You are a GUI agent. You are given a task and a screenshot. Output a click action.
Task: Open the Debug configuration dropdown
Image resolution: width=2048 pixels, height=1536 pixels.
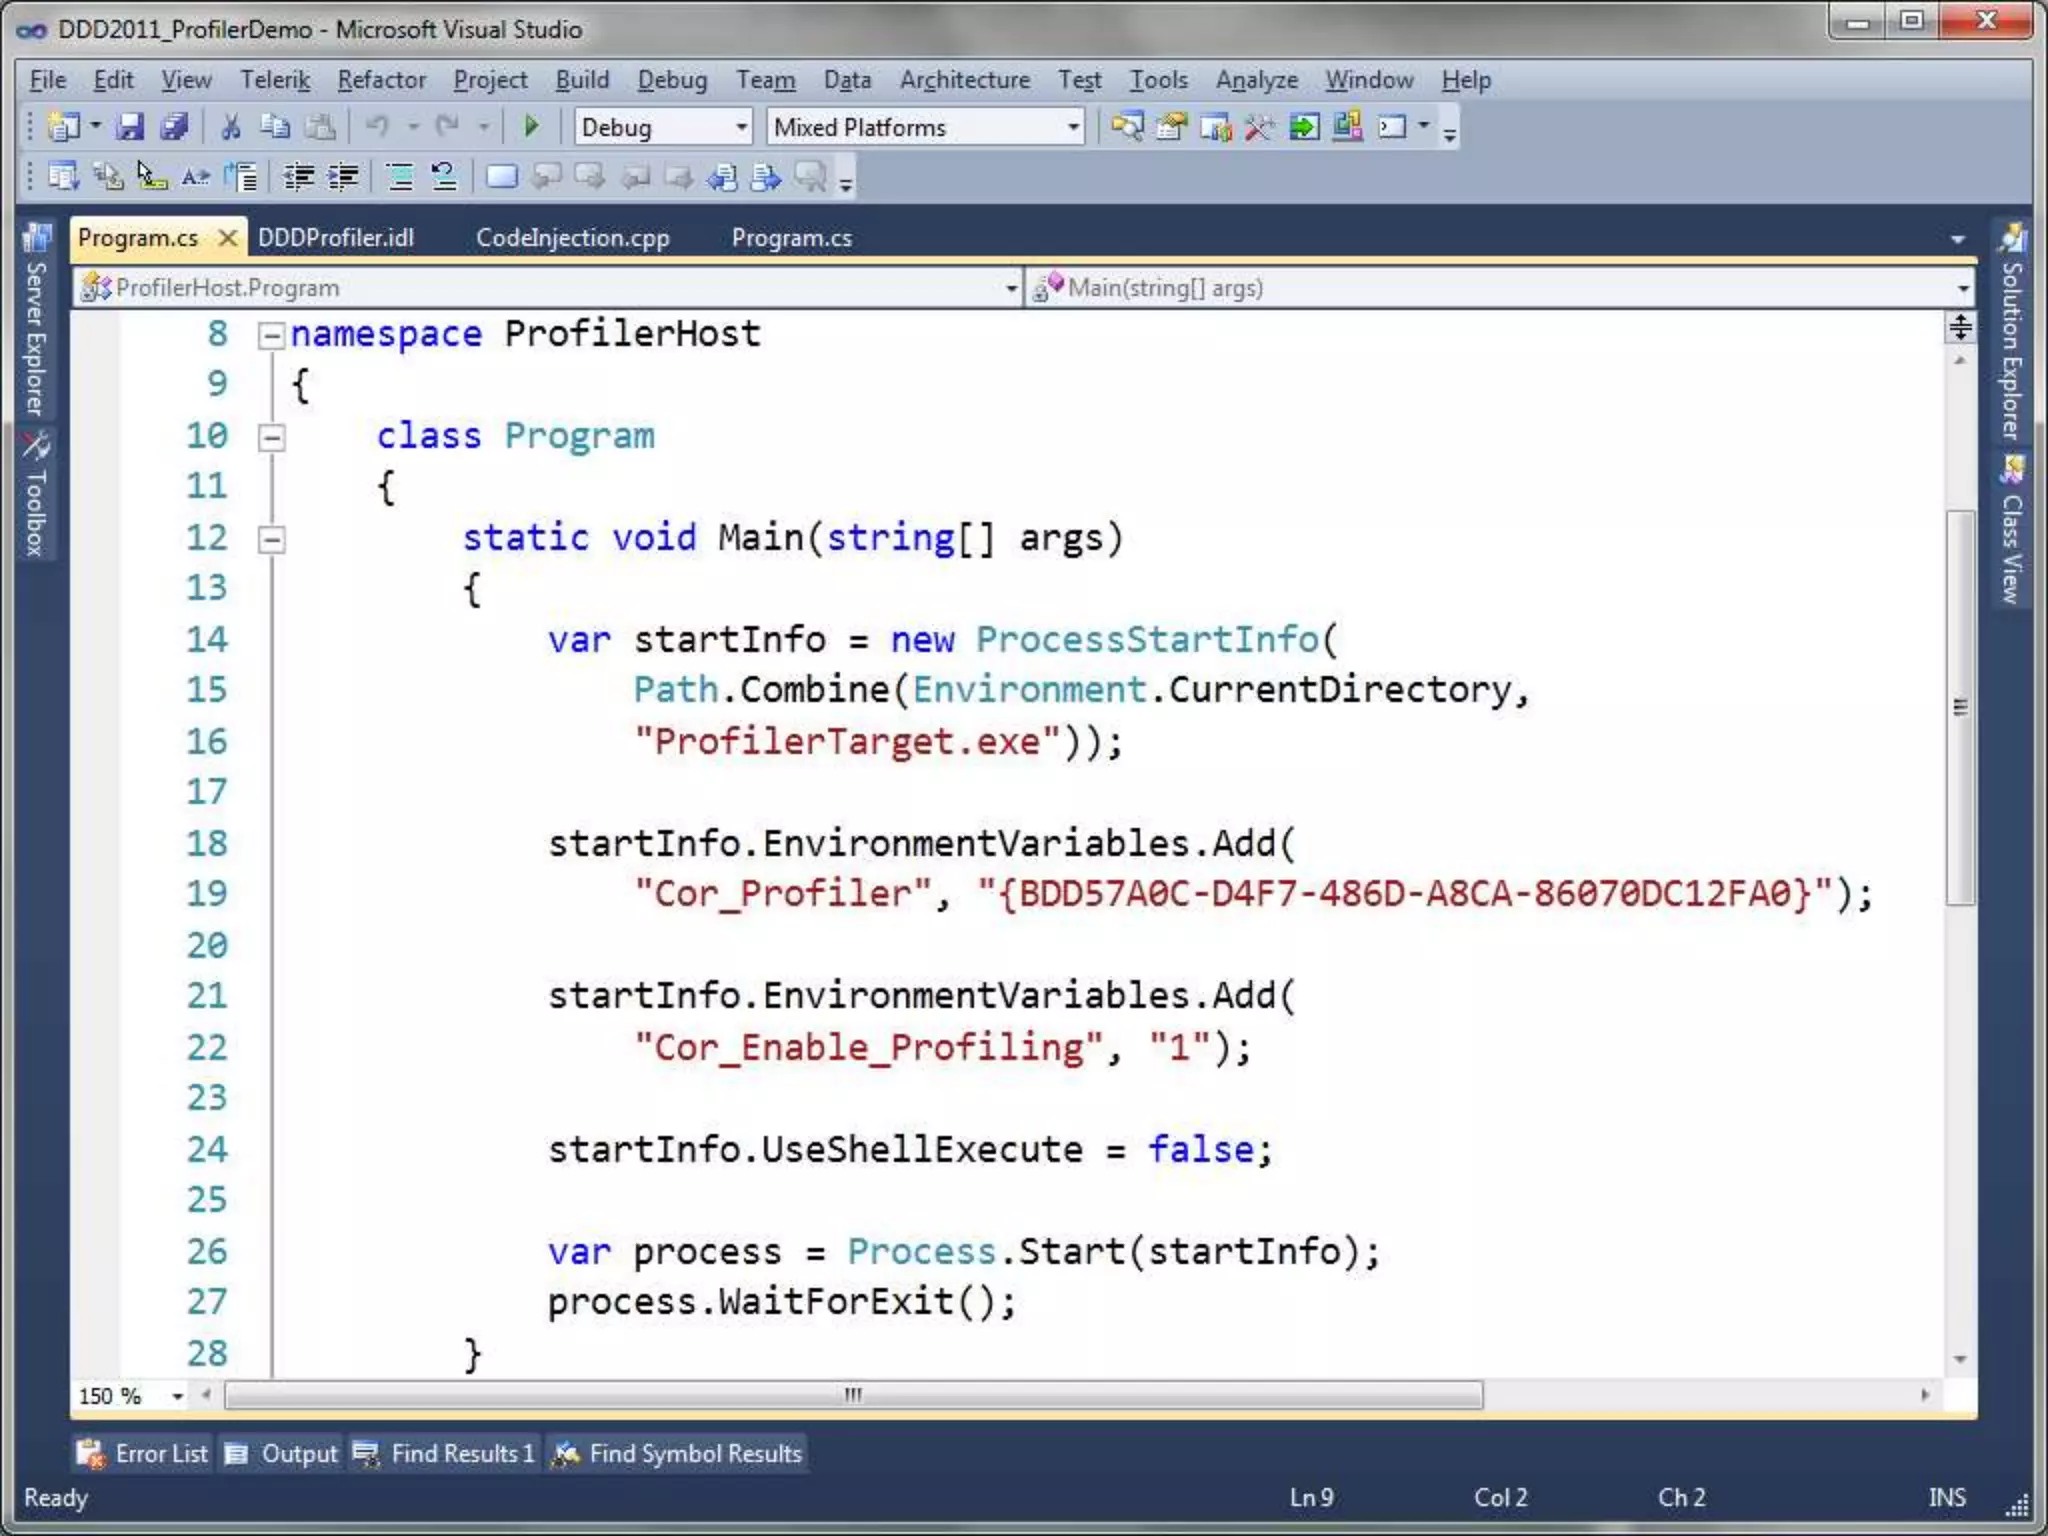(741, 127)
